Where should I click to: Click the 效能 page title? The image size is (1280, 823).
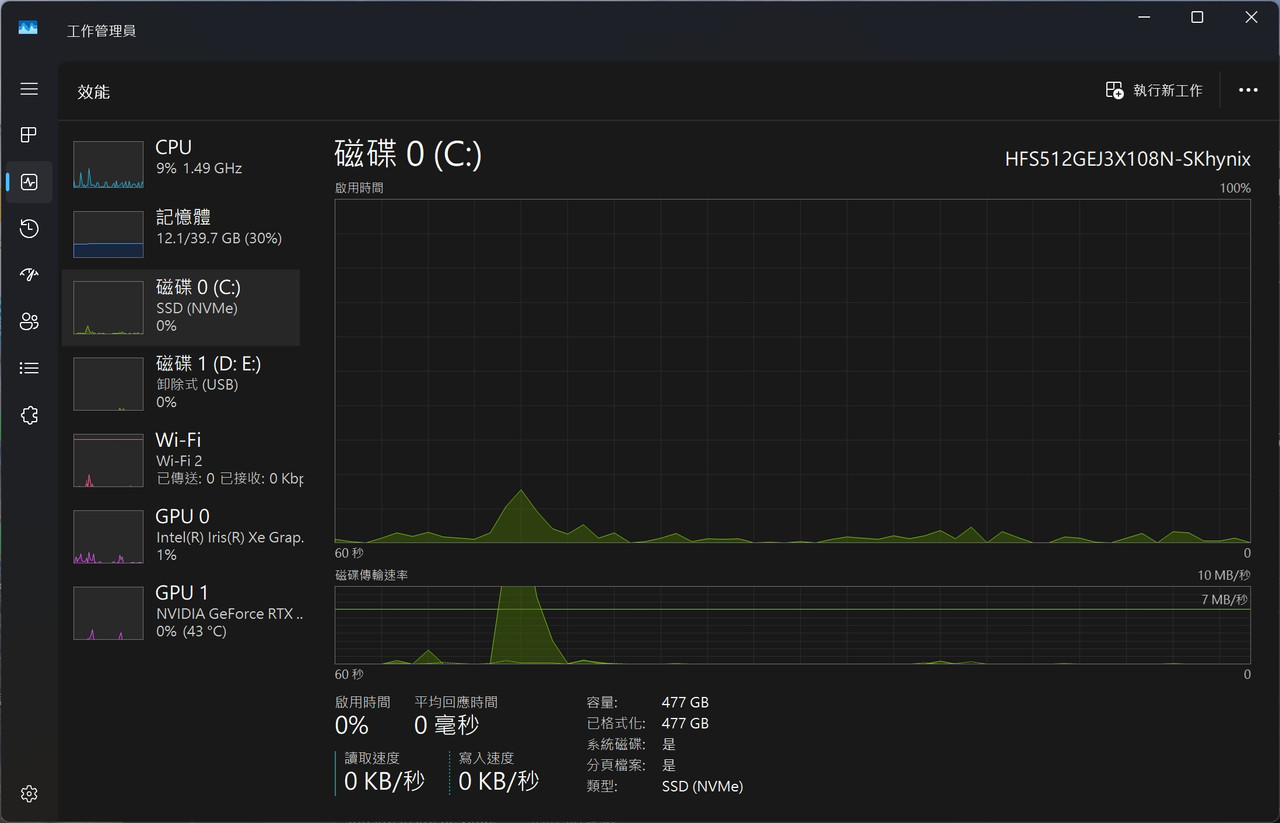pyautogui.click(x=94, y=92)
